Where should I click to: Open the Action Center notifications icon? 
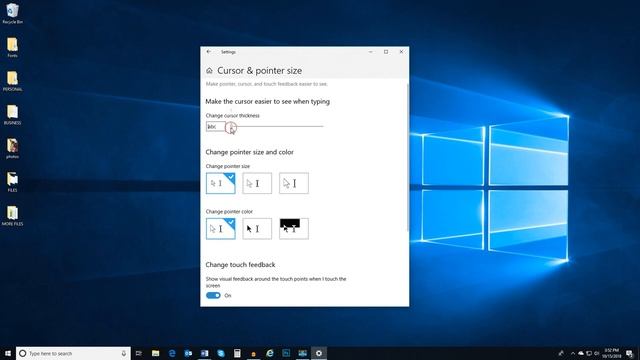630,353
